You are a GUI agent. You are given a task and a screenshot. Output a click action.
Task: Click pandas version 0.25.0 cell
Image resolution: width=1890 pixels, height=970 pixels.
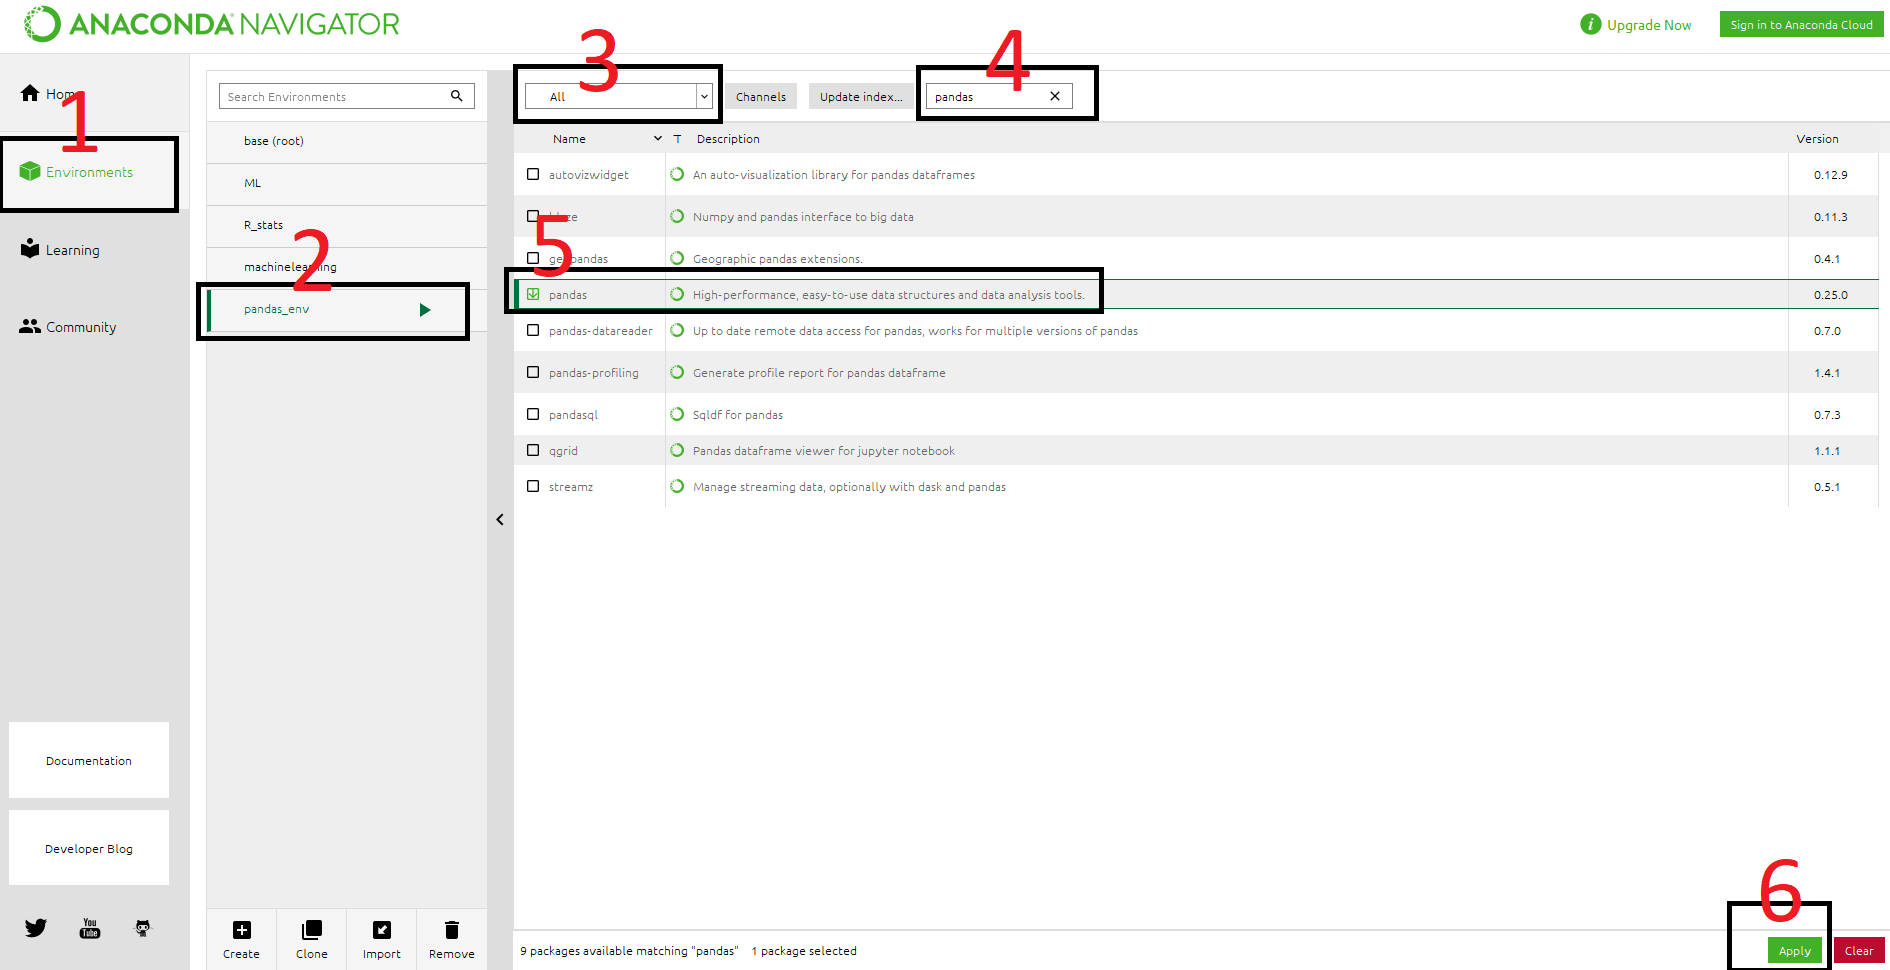coord(1831,295)
